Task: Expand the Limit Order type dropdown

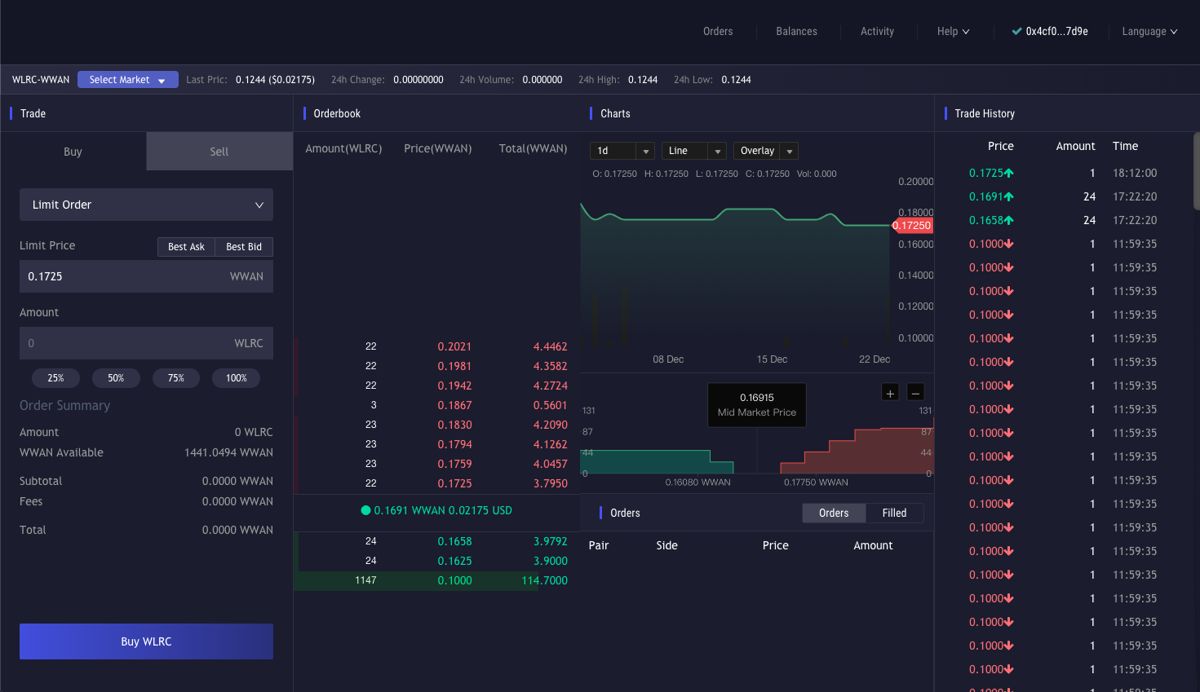Action: pos(146,205)
